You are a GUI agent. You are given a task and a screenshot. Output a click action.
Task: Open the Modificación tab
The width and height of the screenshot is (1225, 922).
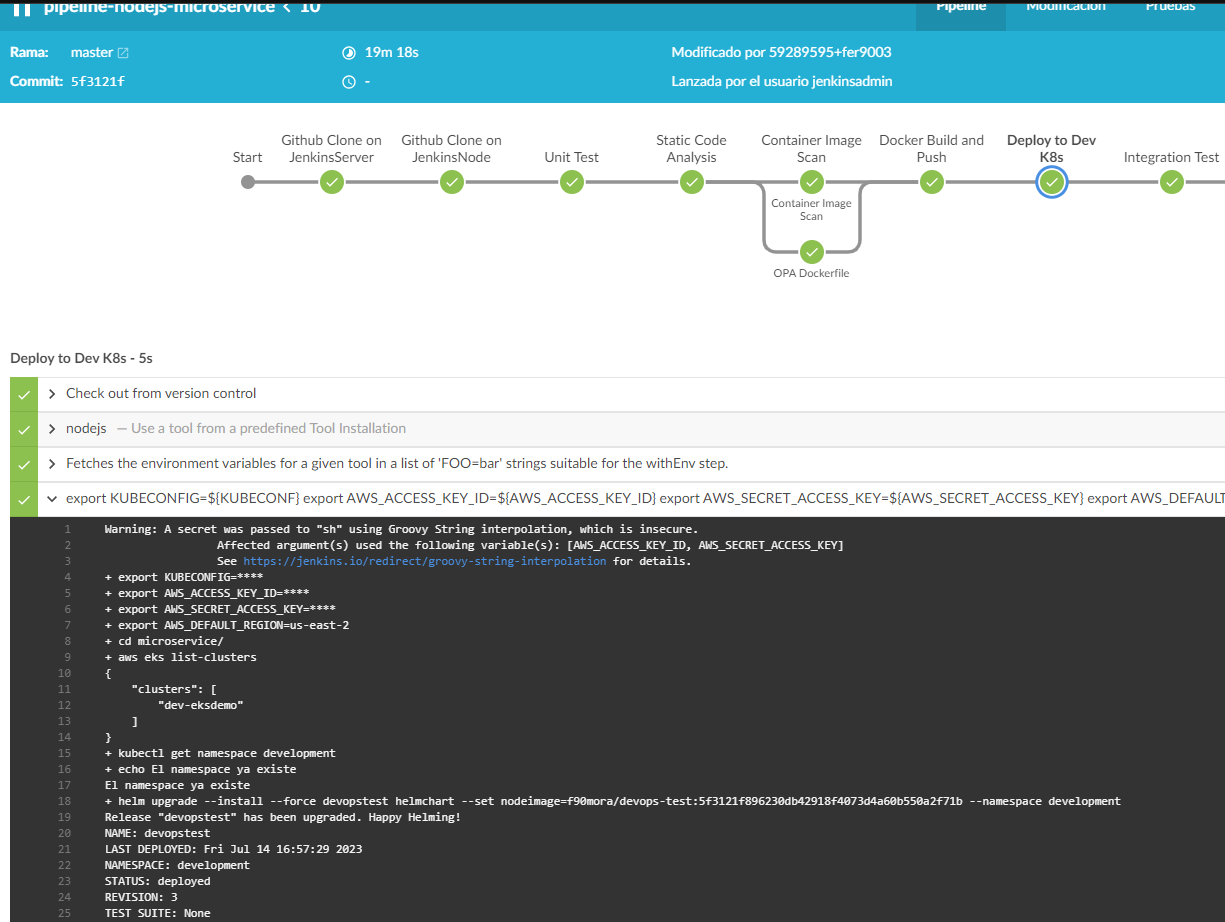tap(1066, 5)
